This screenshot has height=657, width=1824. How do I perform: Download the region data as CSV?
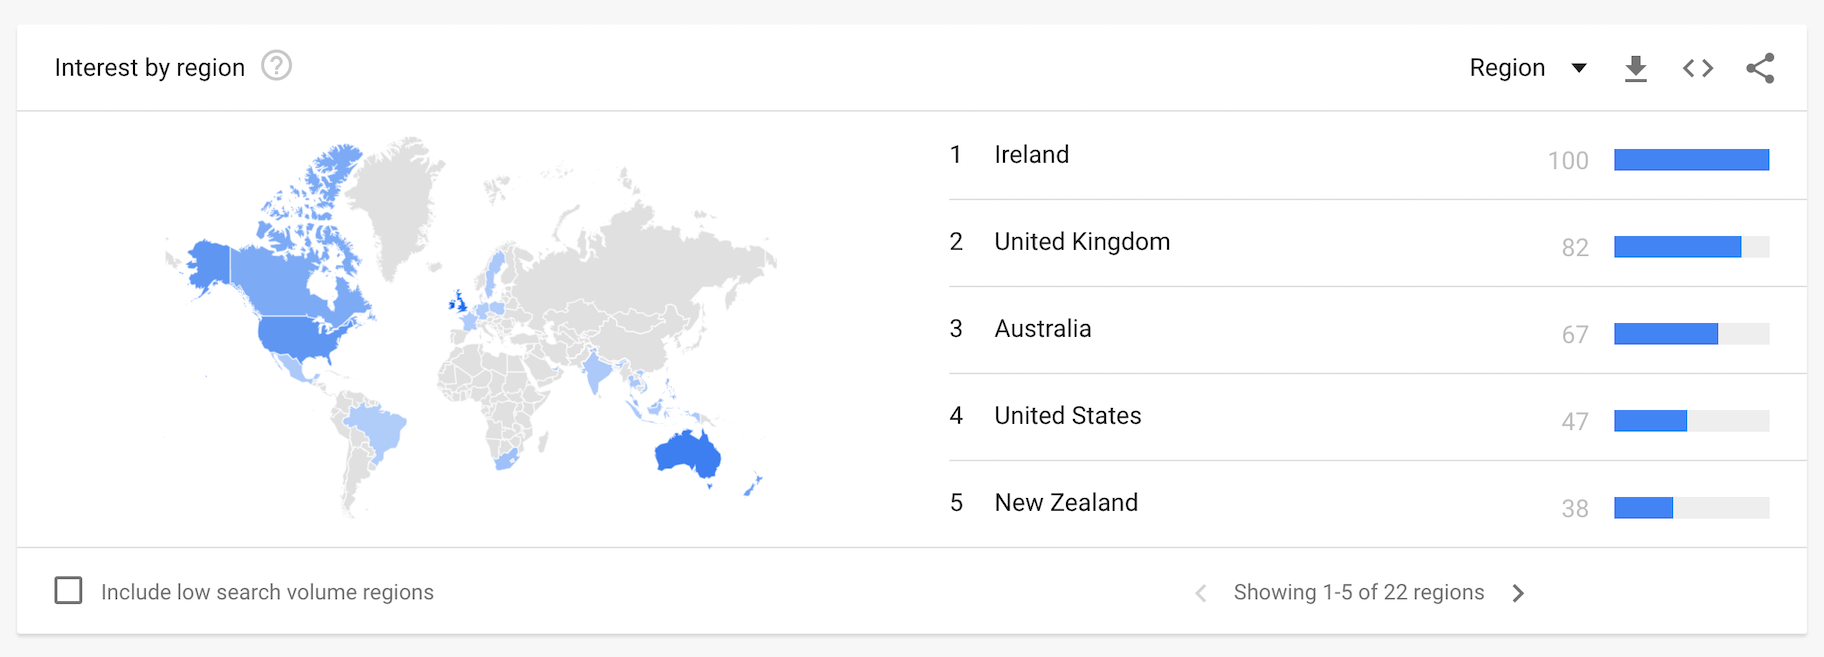click(x=1635, y=68)
